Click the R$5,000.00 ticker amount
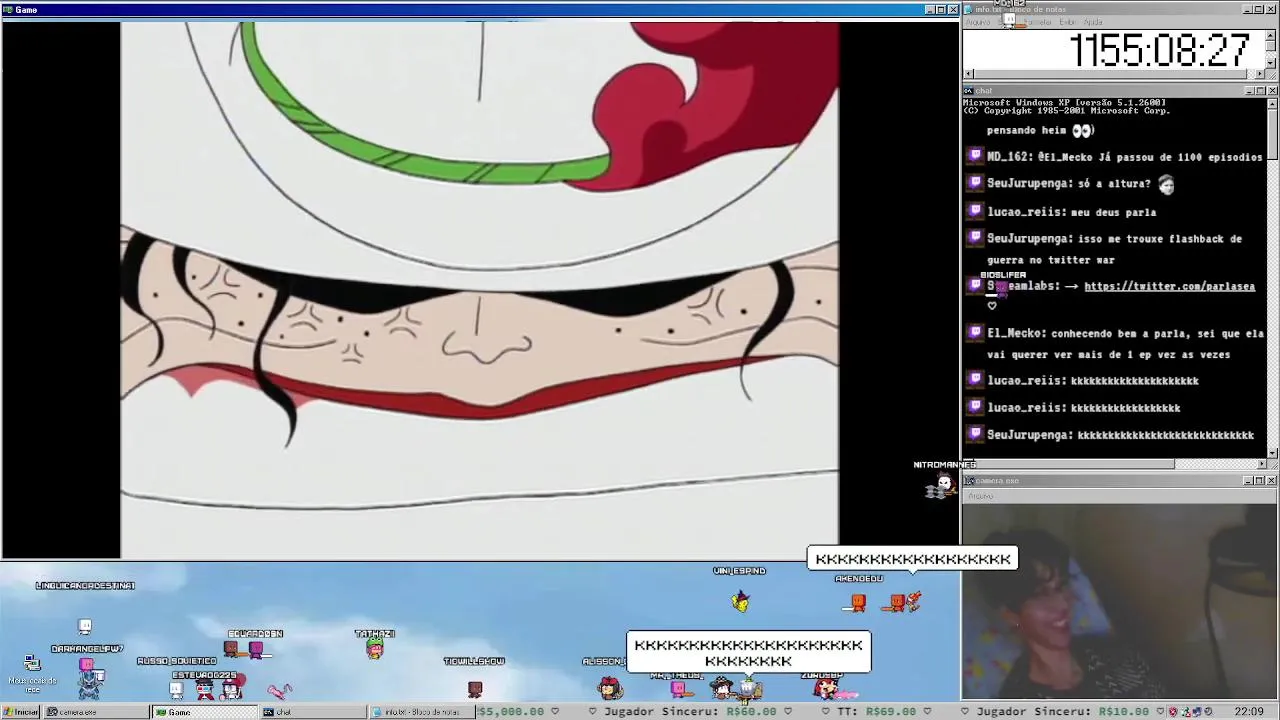This screenshot has width=1280, height=720. click(511, 712)
